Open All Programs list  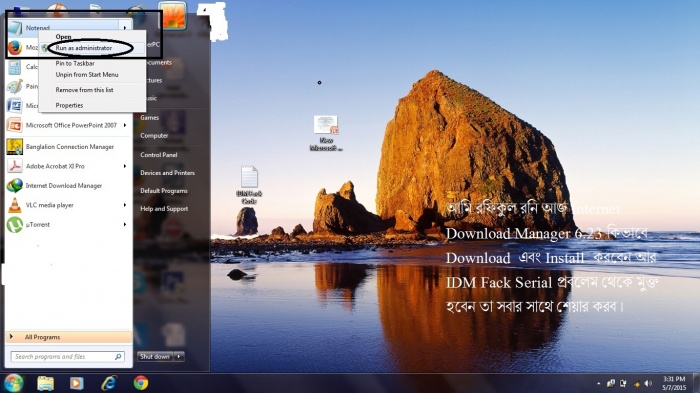click(69, 337)
